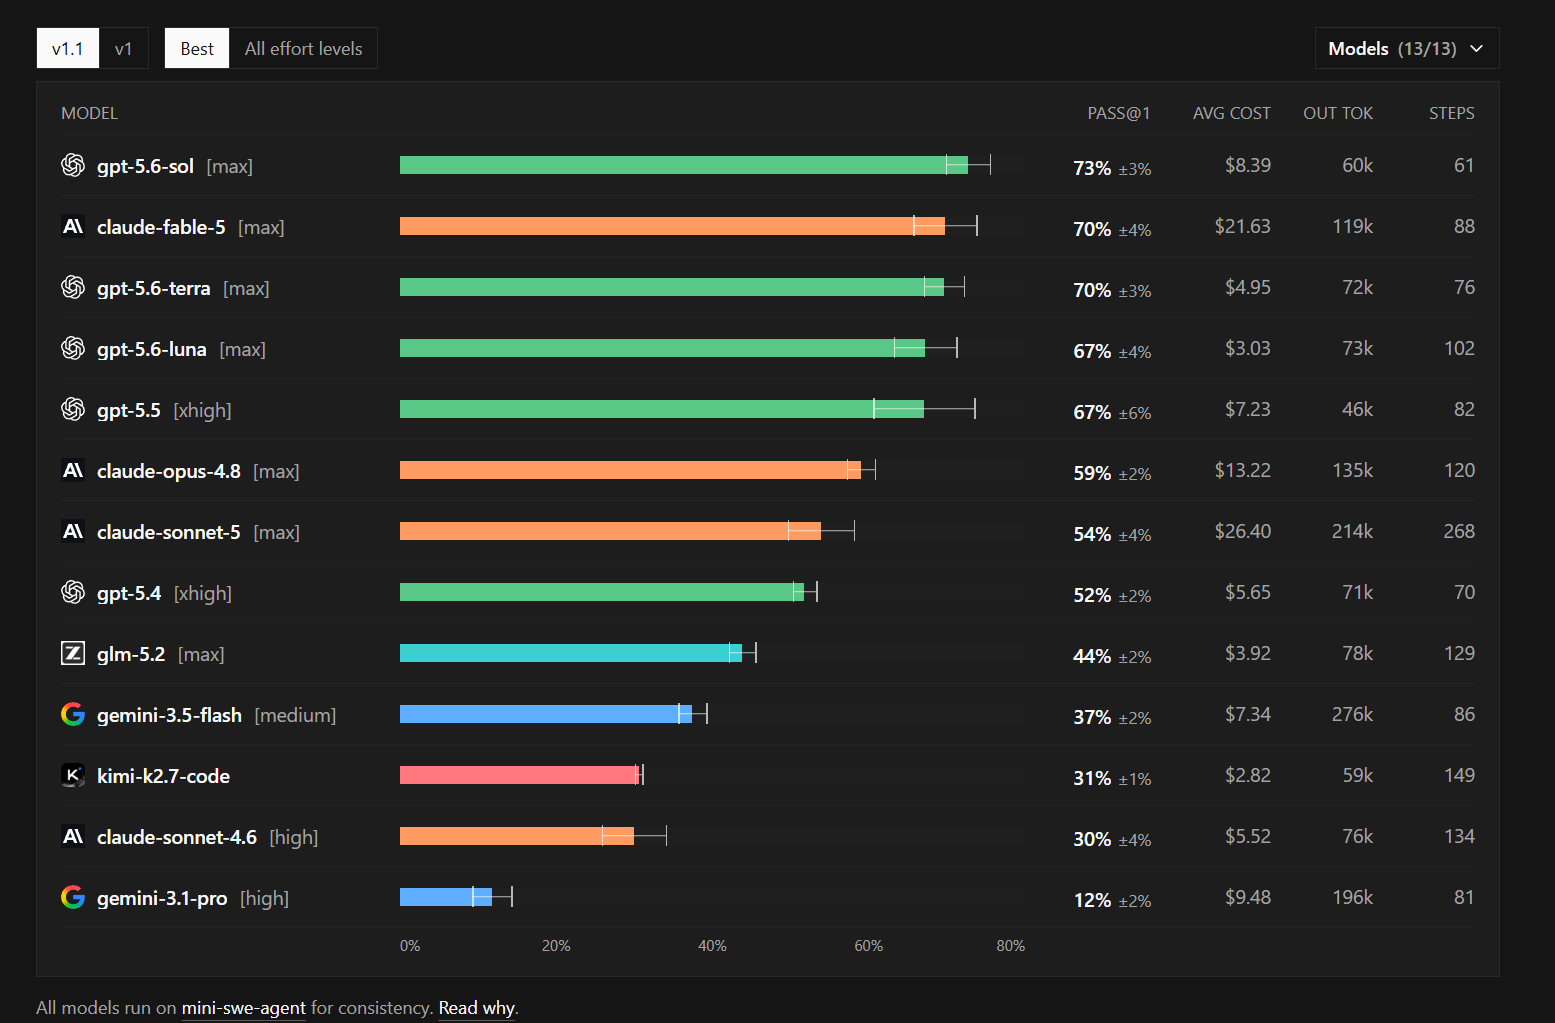Click the OpenAI logo beside gpt-5.6-luna

pos(73,348)
